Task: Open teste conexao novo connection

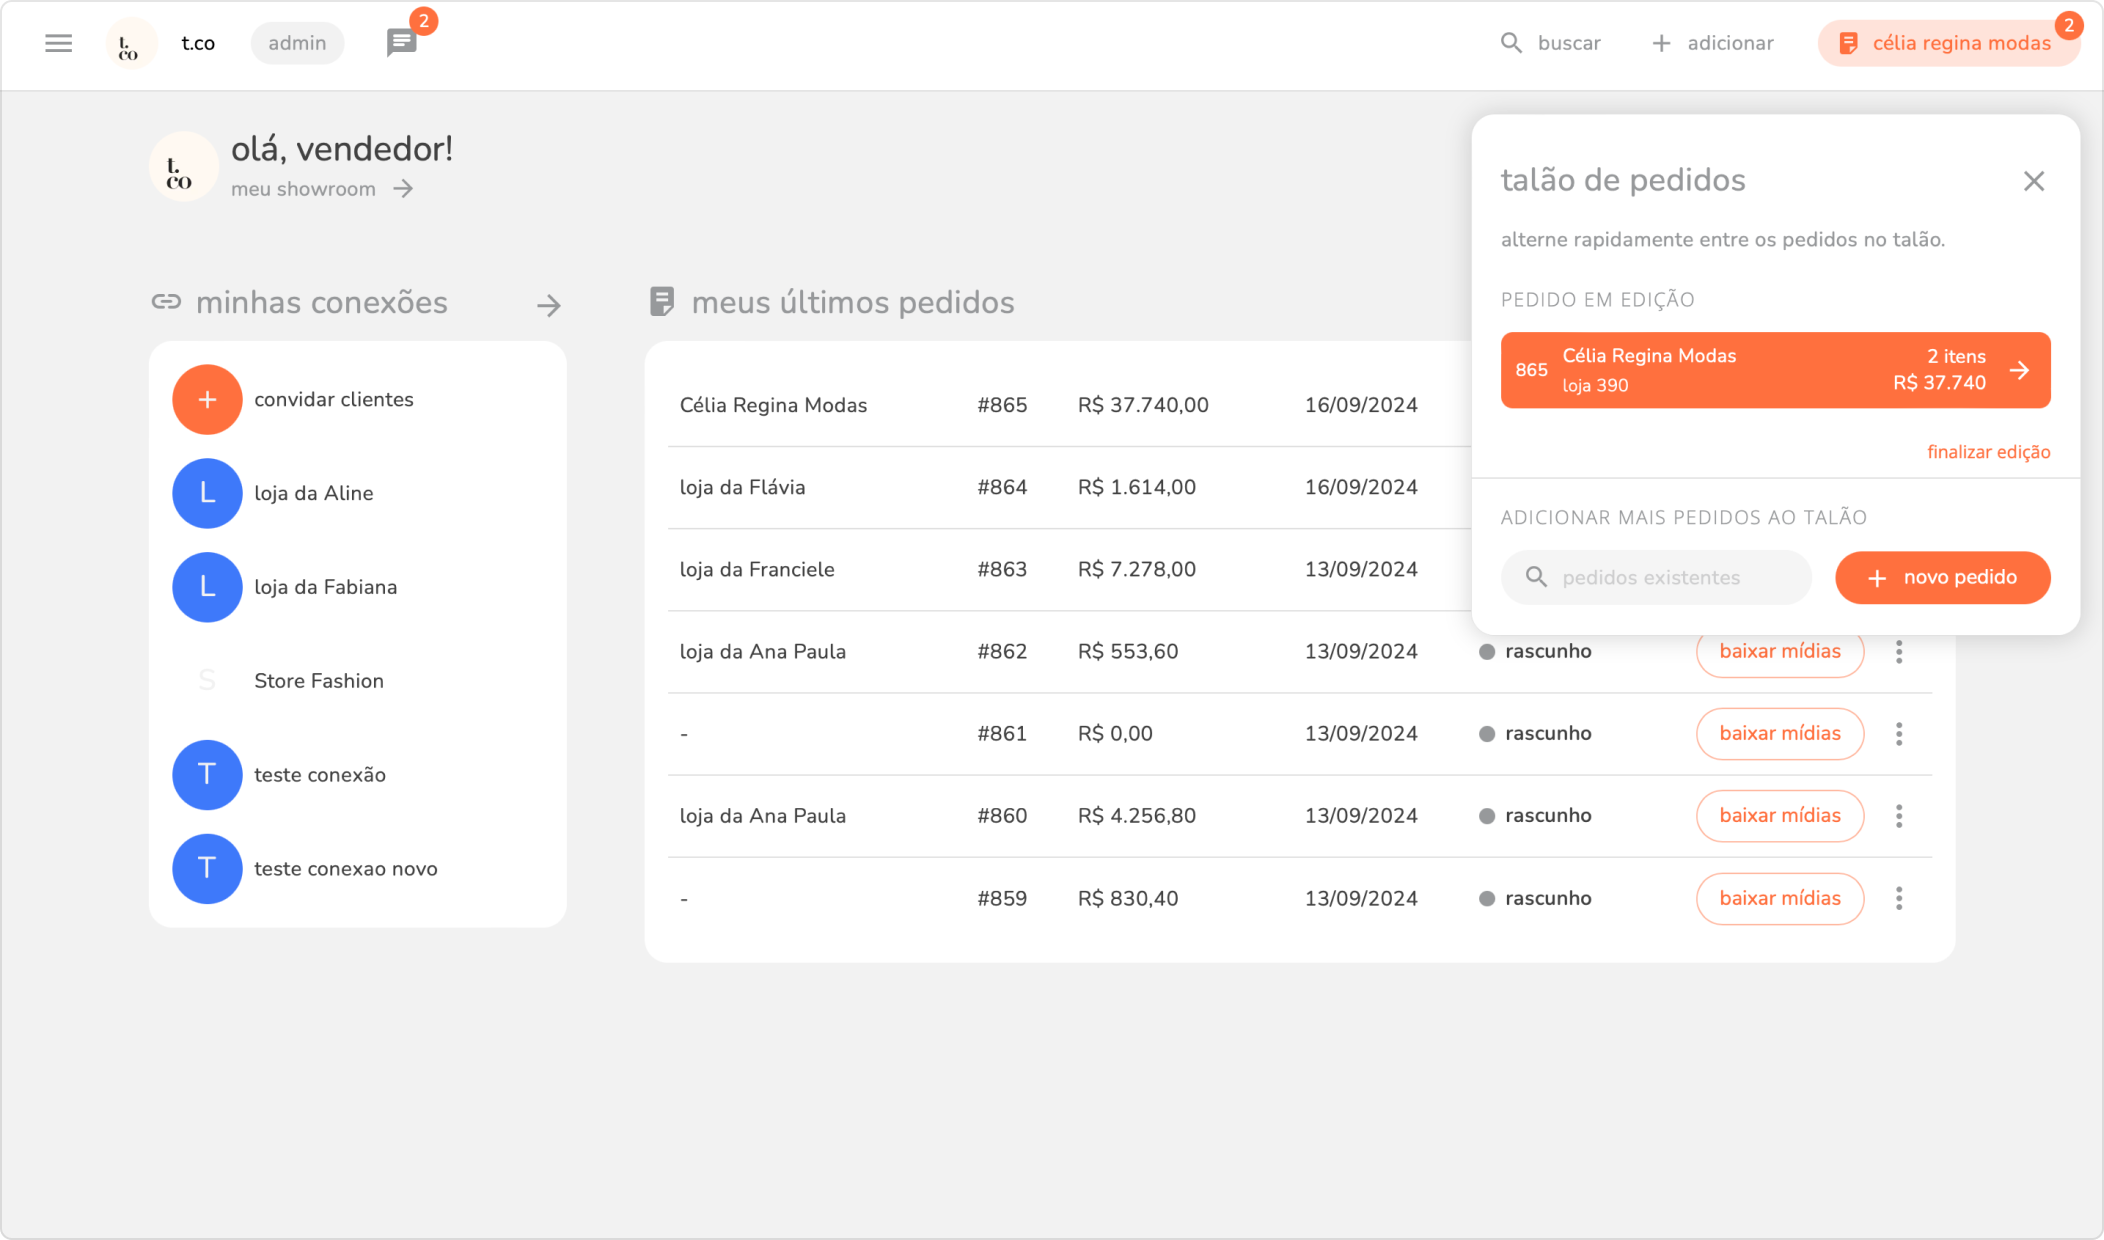Action: point(345,869)
